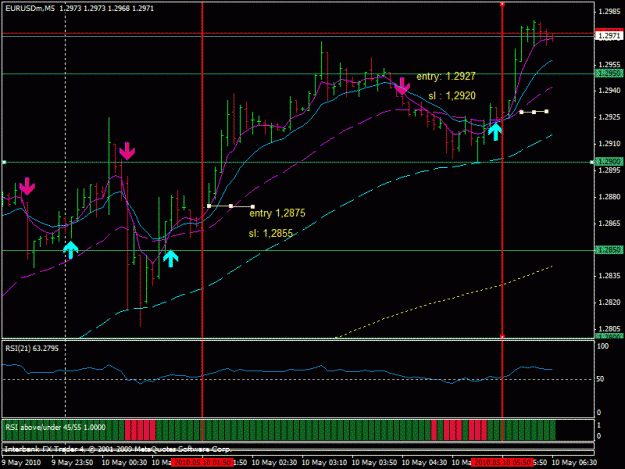Select the left-end handle of the 1.2900 horizontal line
625x469 pixels.
(x=4, y=162)
